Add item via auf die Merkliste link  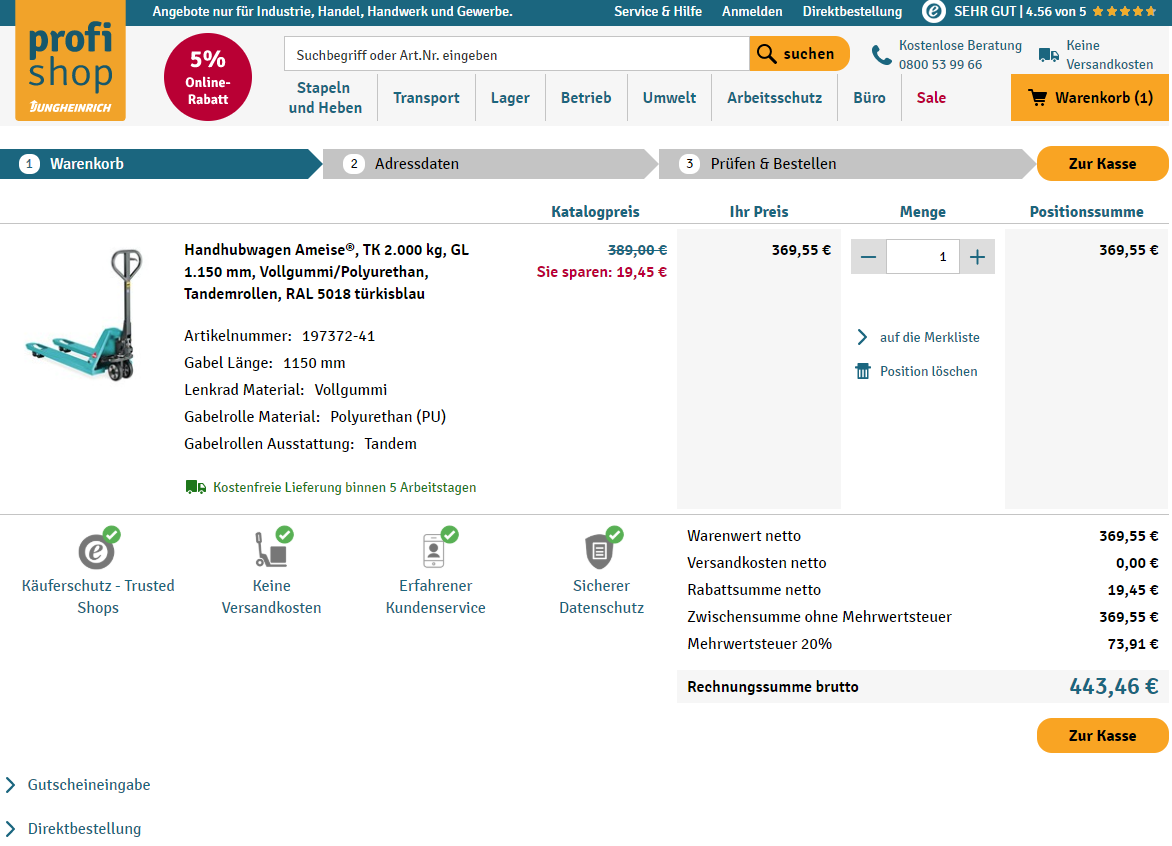pyautogui.click(x=929, y=337)
